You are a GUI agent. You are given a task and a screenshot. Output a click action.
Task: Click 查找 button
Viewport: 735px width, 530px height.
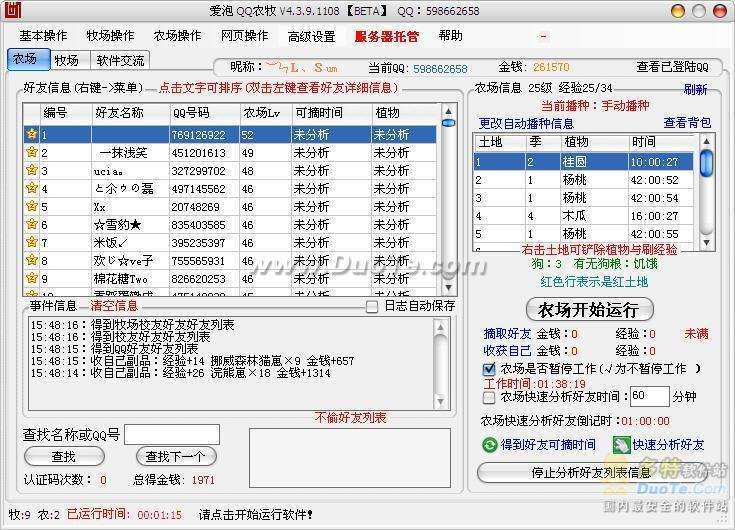64,456
